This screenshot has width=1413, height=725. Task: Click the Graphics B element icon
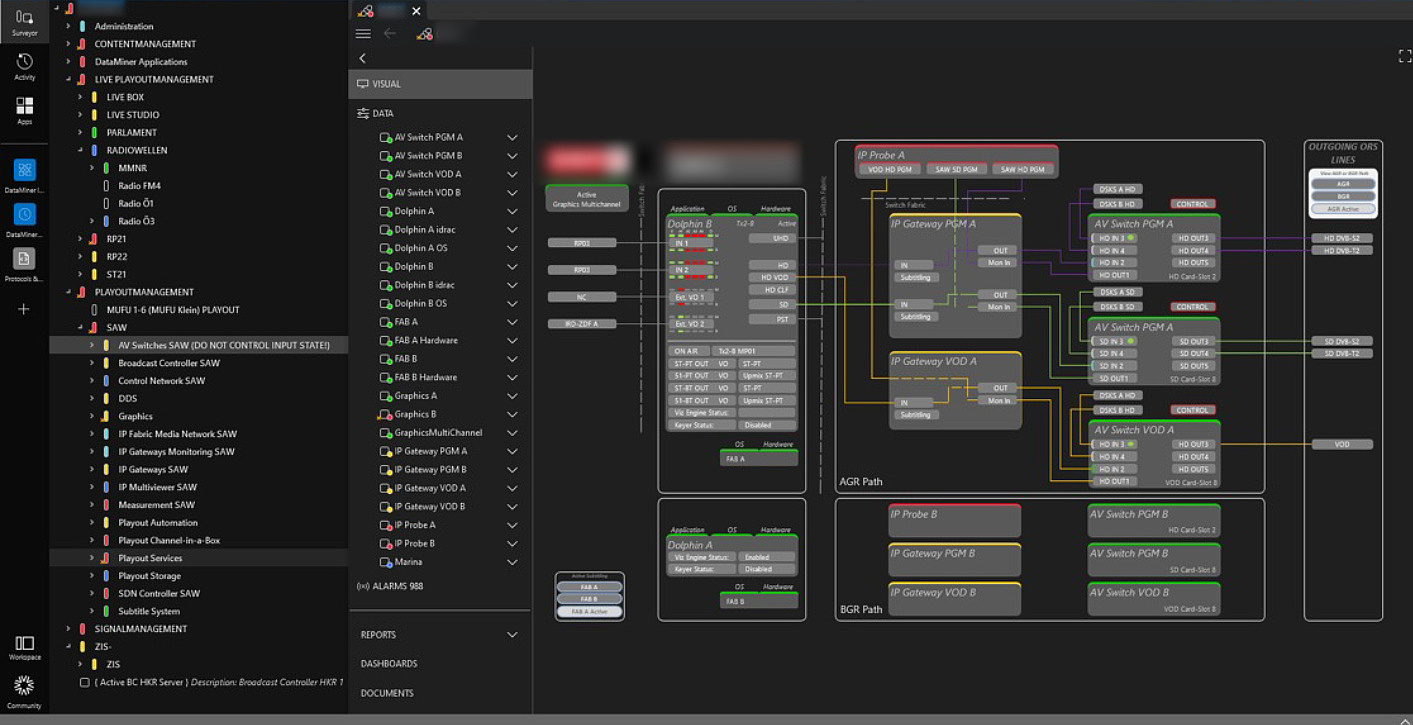click(385, 415)
